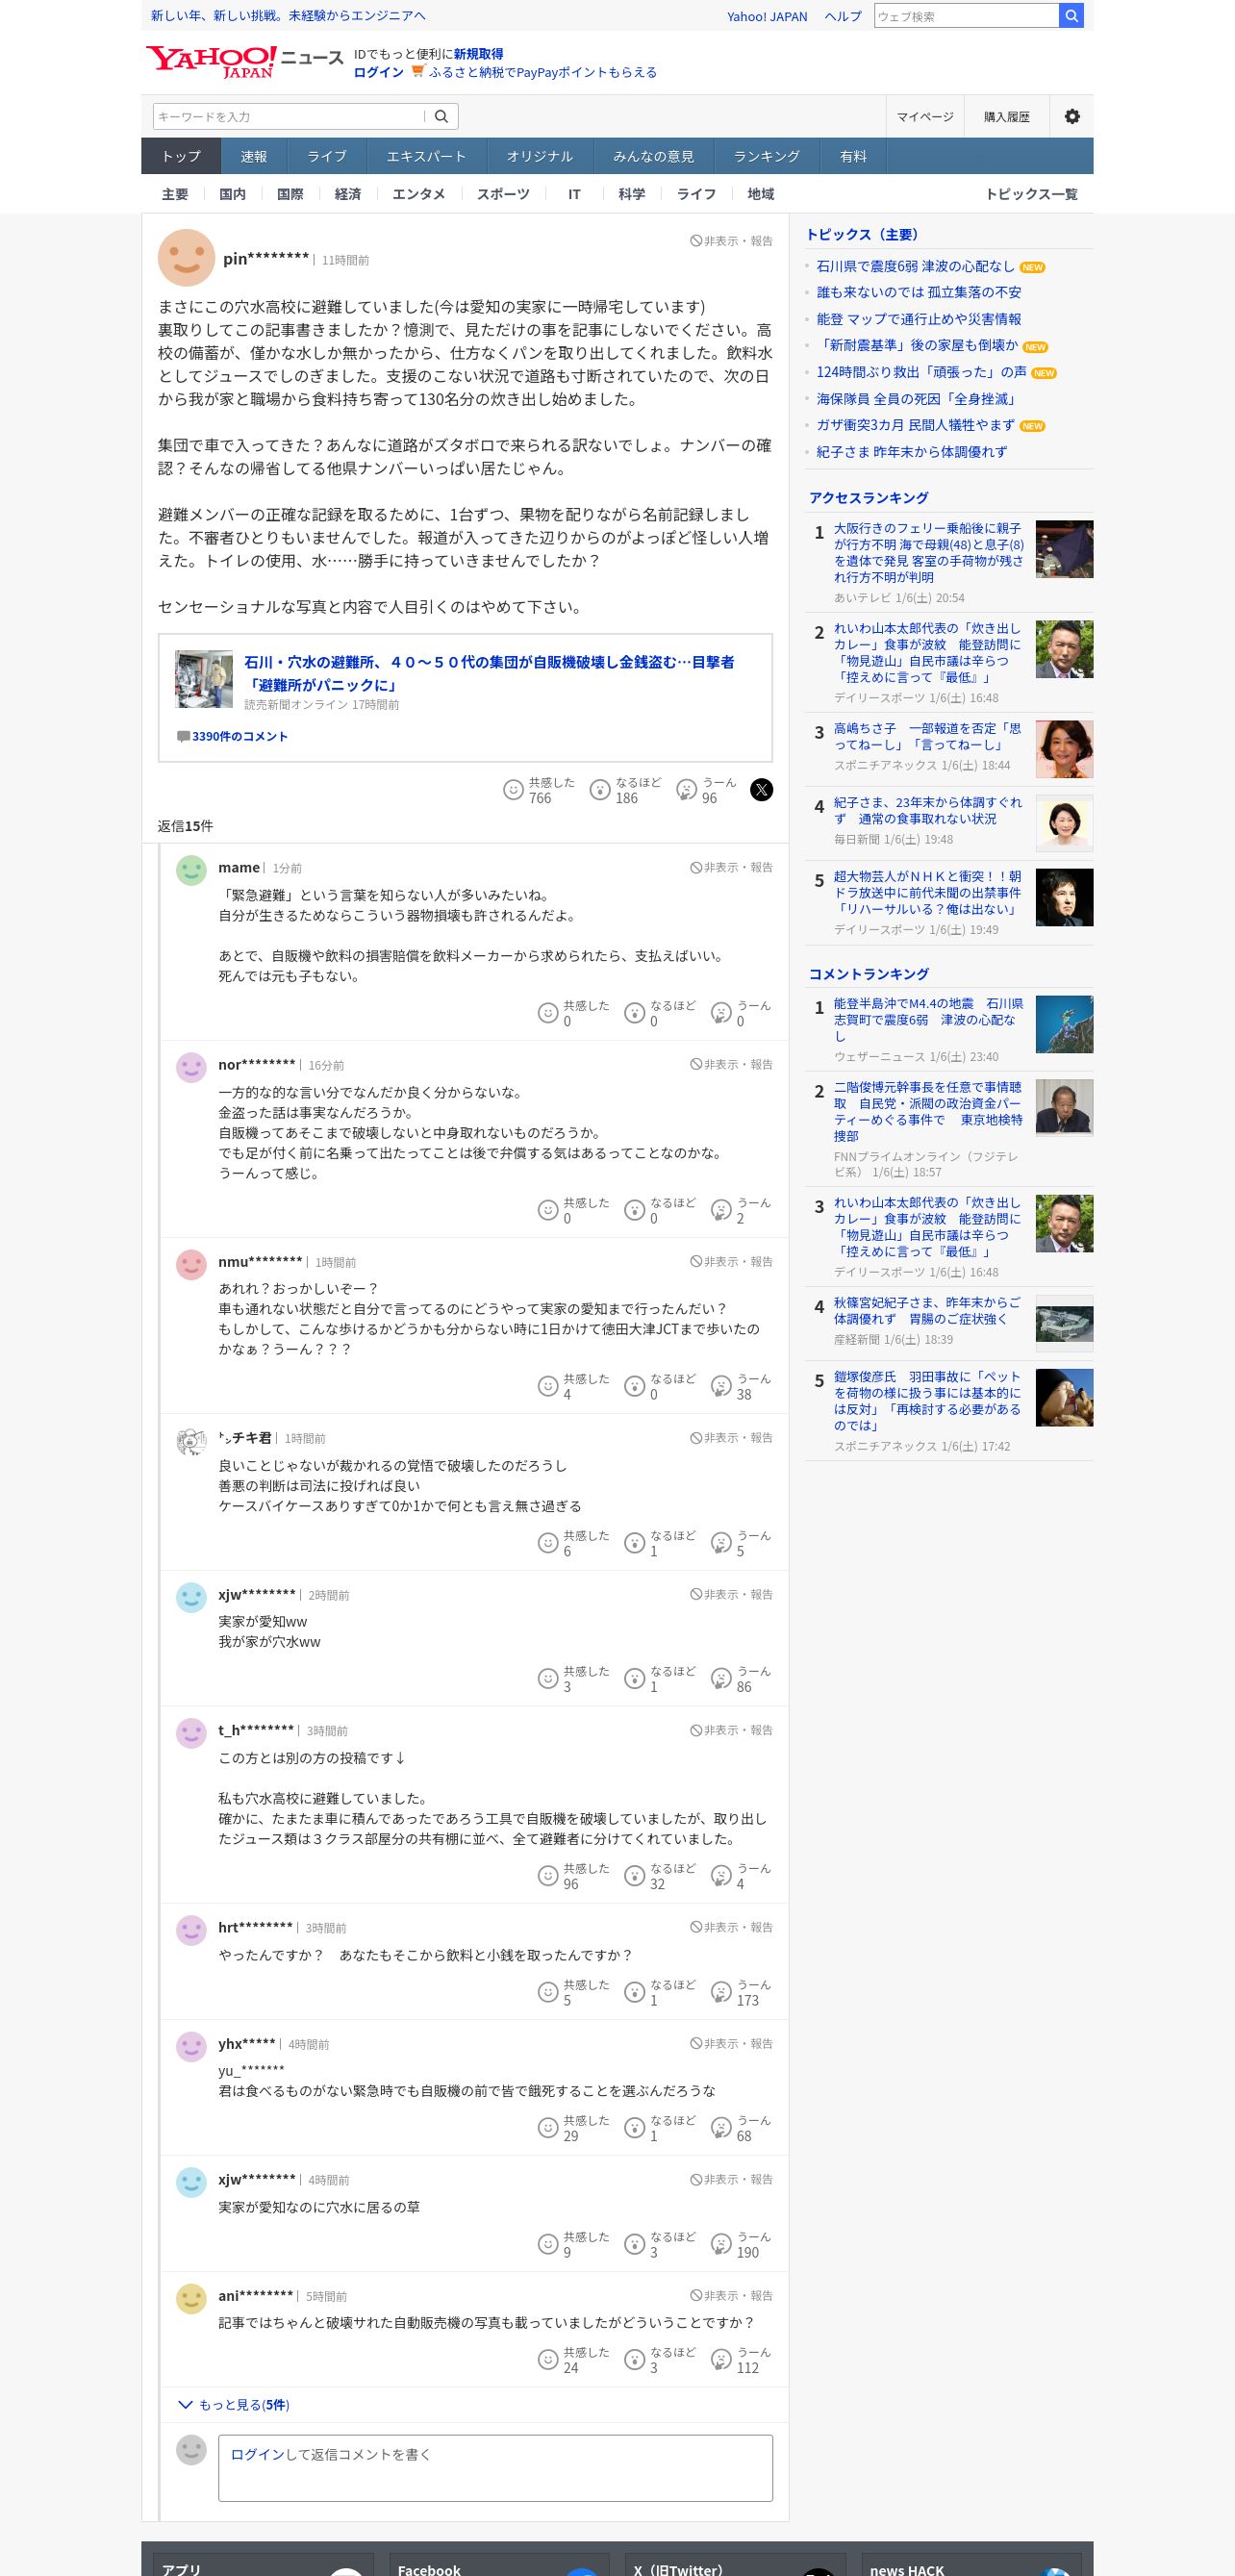Click マイページ button

925,117
